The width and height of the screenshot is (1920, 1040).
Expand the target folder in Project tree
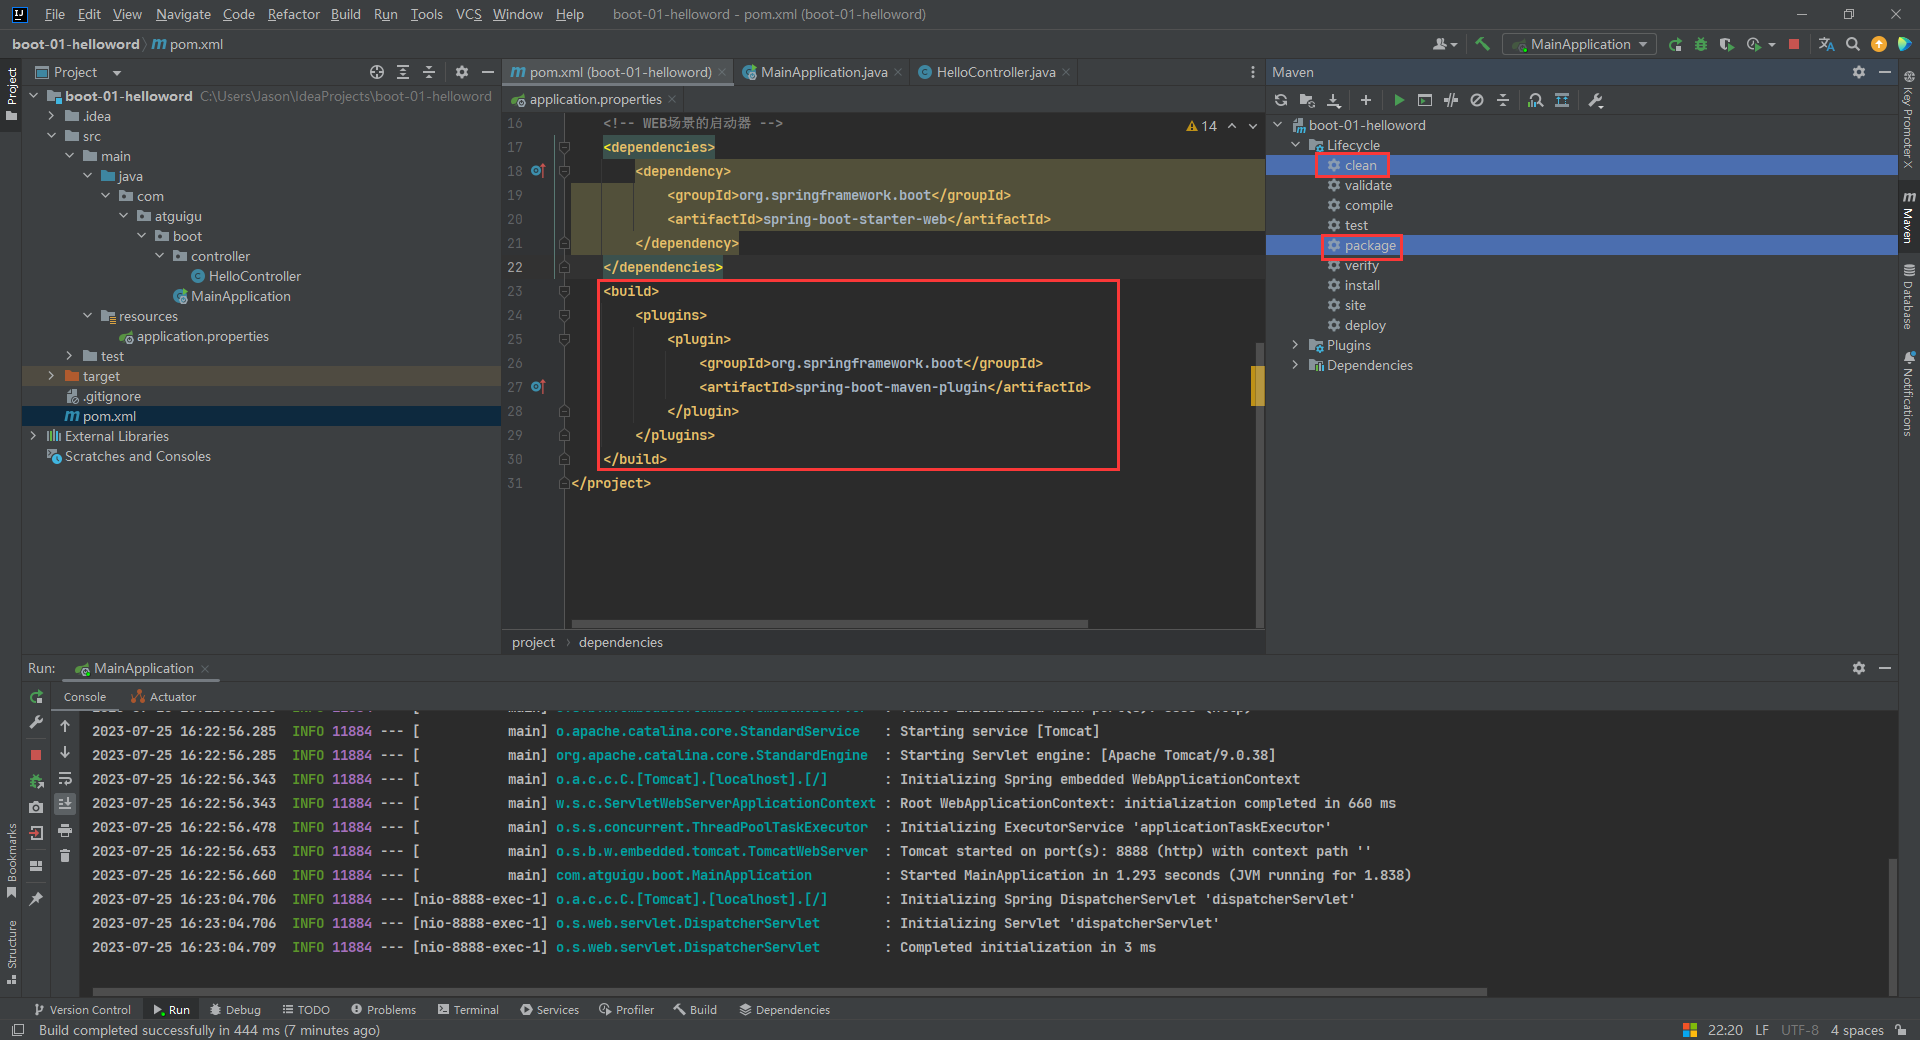[x=51, y=376]
